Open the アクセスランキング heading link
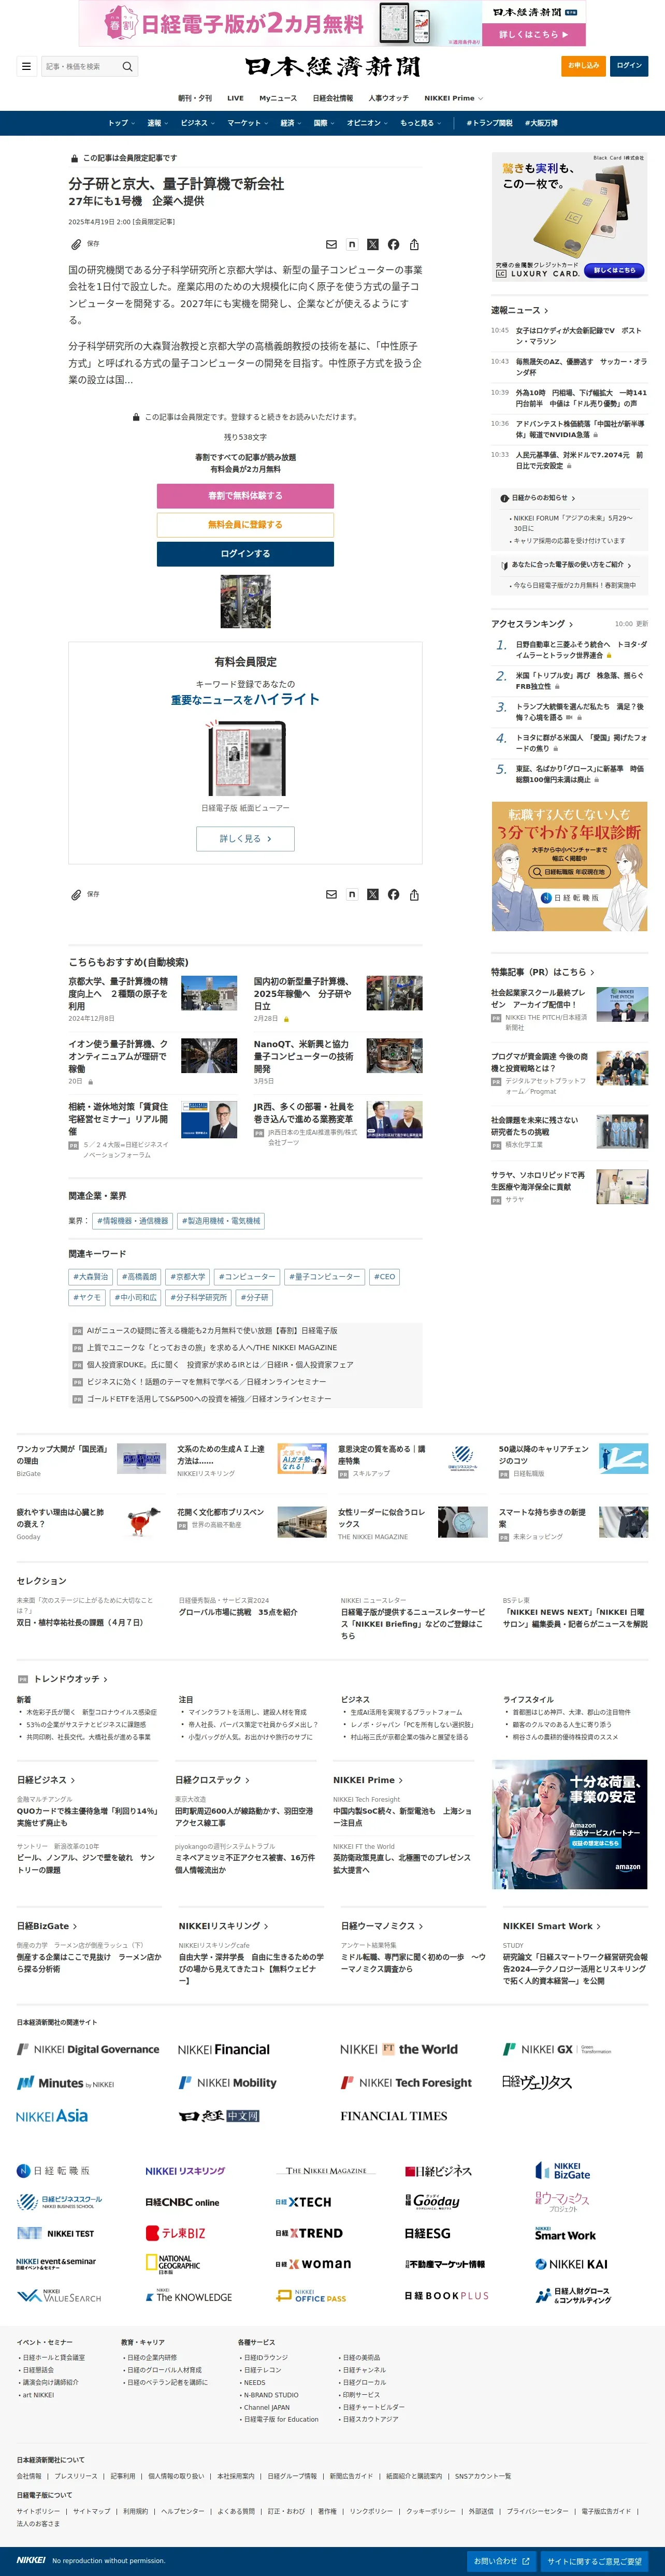 (532, 624)
